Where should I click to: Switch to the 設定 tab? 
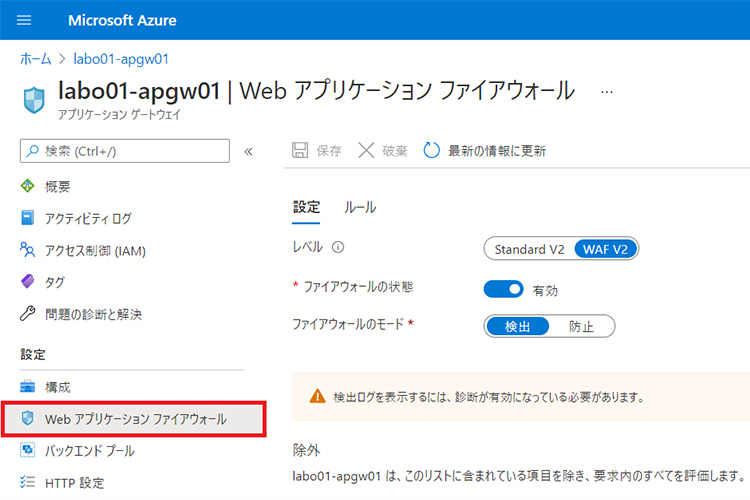(306, 208)
